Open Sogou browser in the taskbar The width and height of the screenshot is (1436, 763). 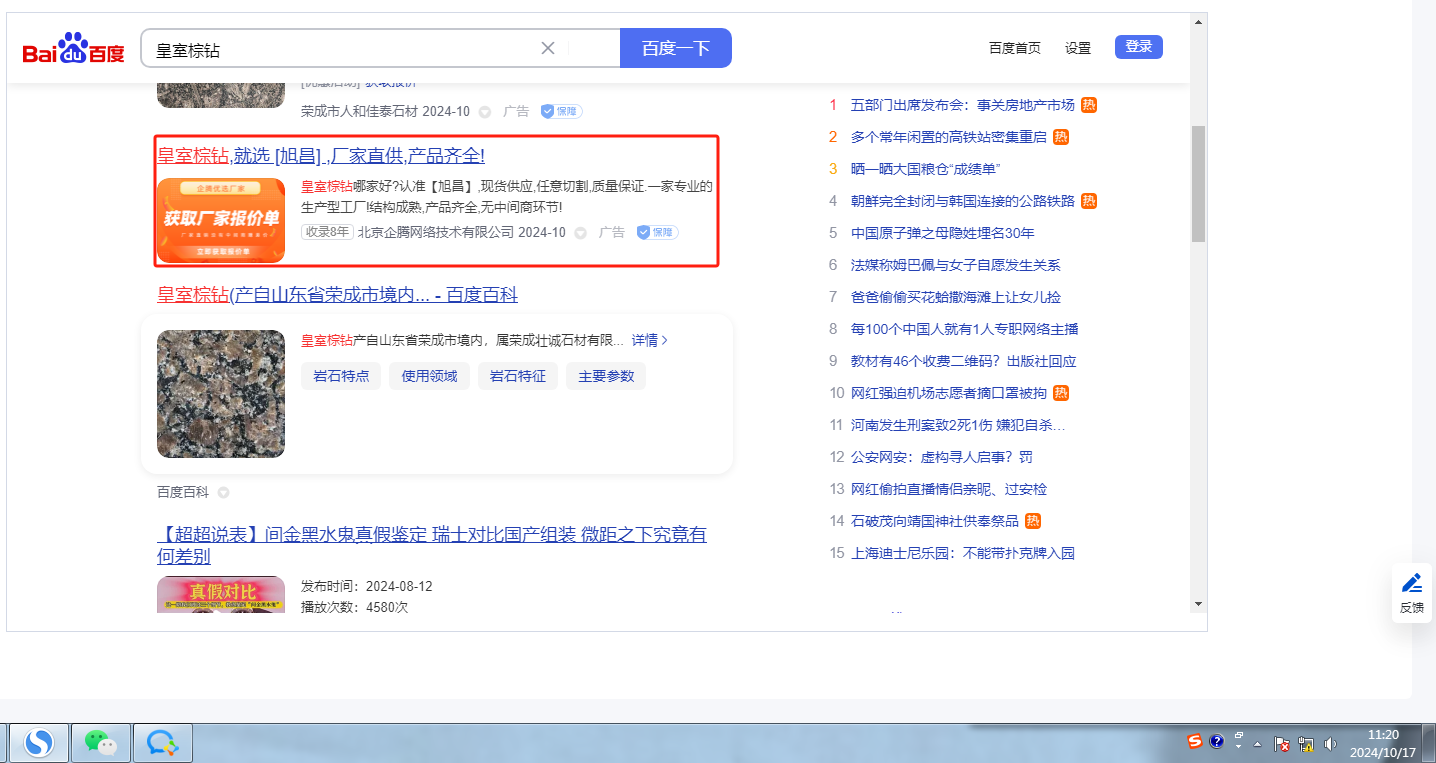(x=39, y=742)
